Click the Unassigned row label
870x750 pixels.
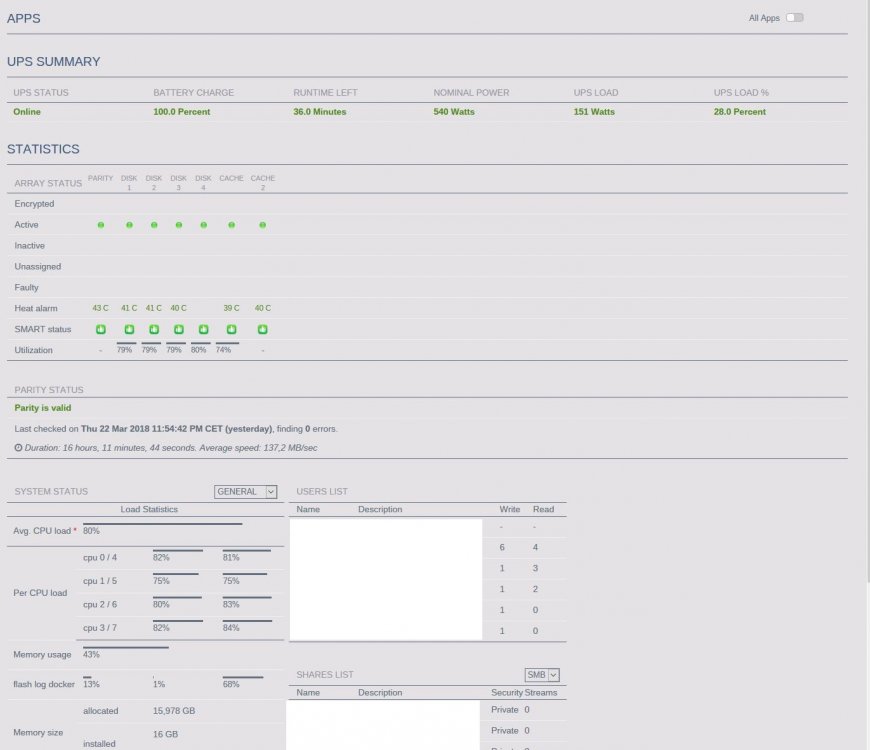(38, 266)
